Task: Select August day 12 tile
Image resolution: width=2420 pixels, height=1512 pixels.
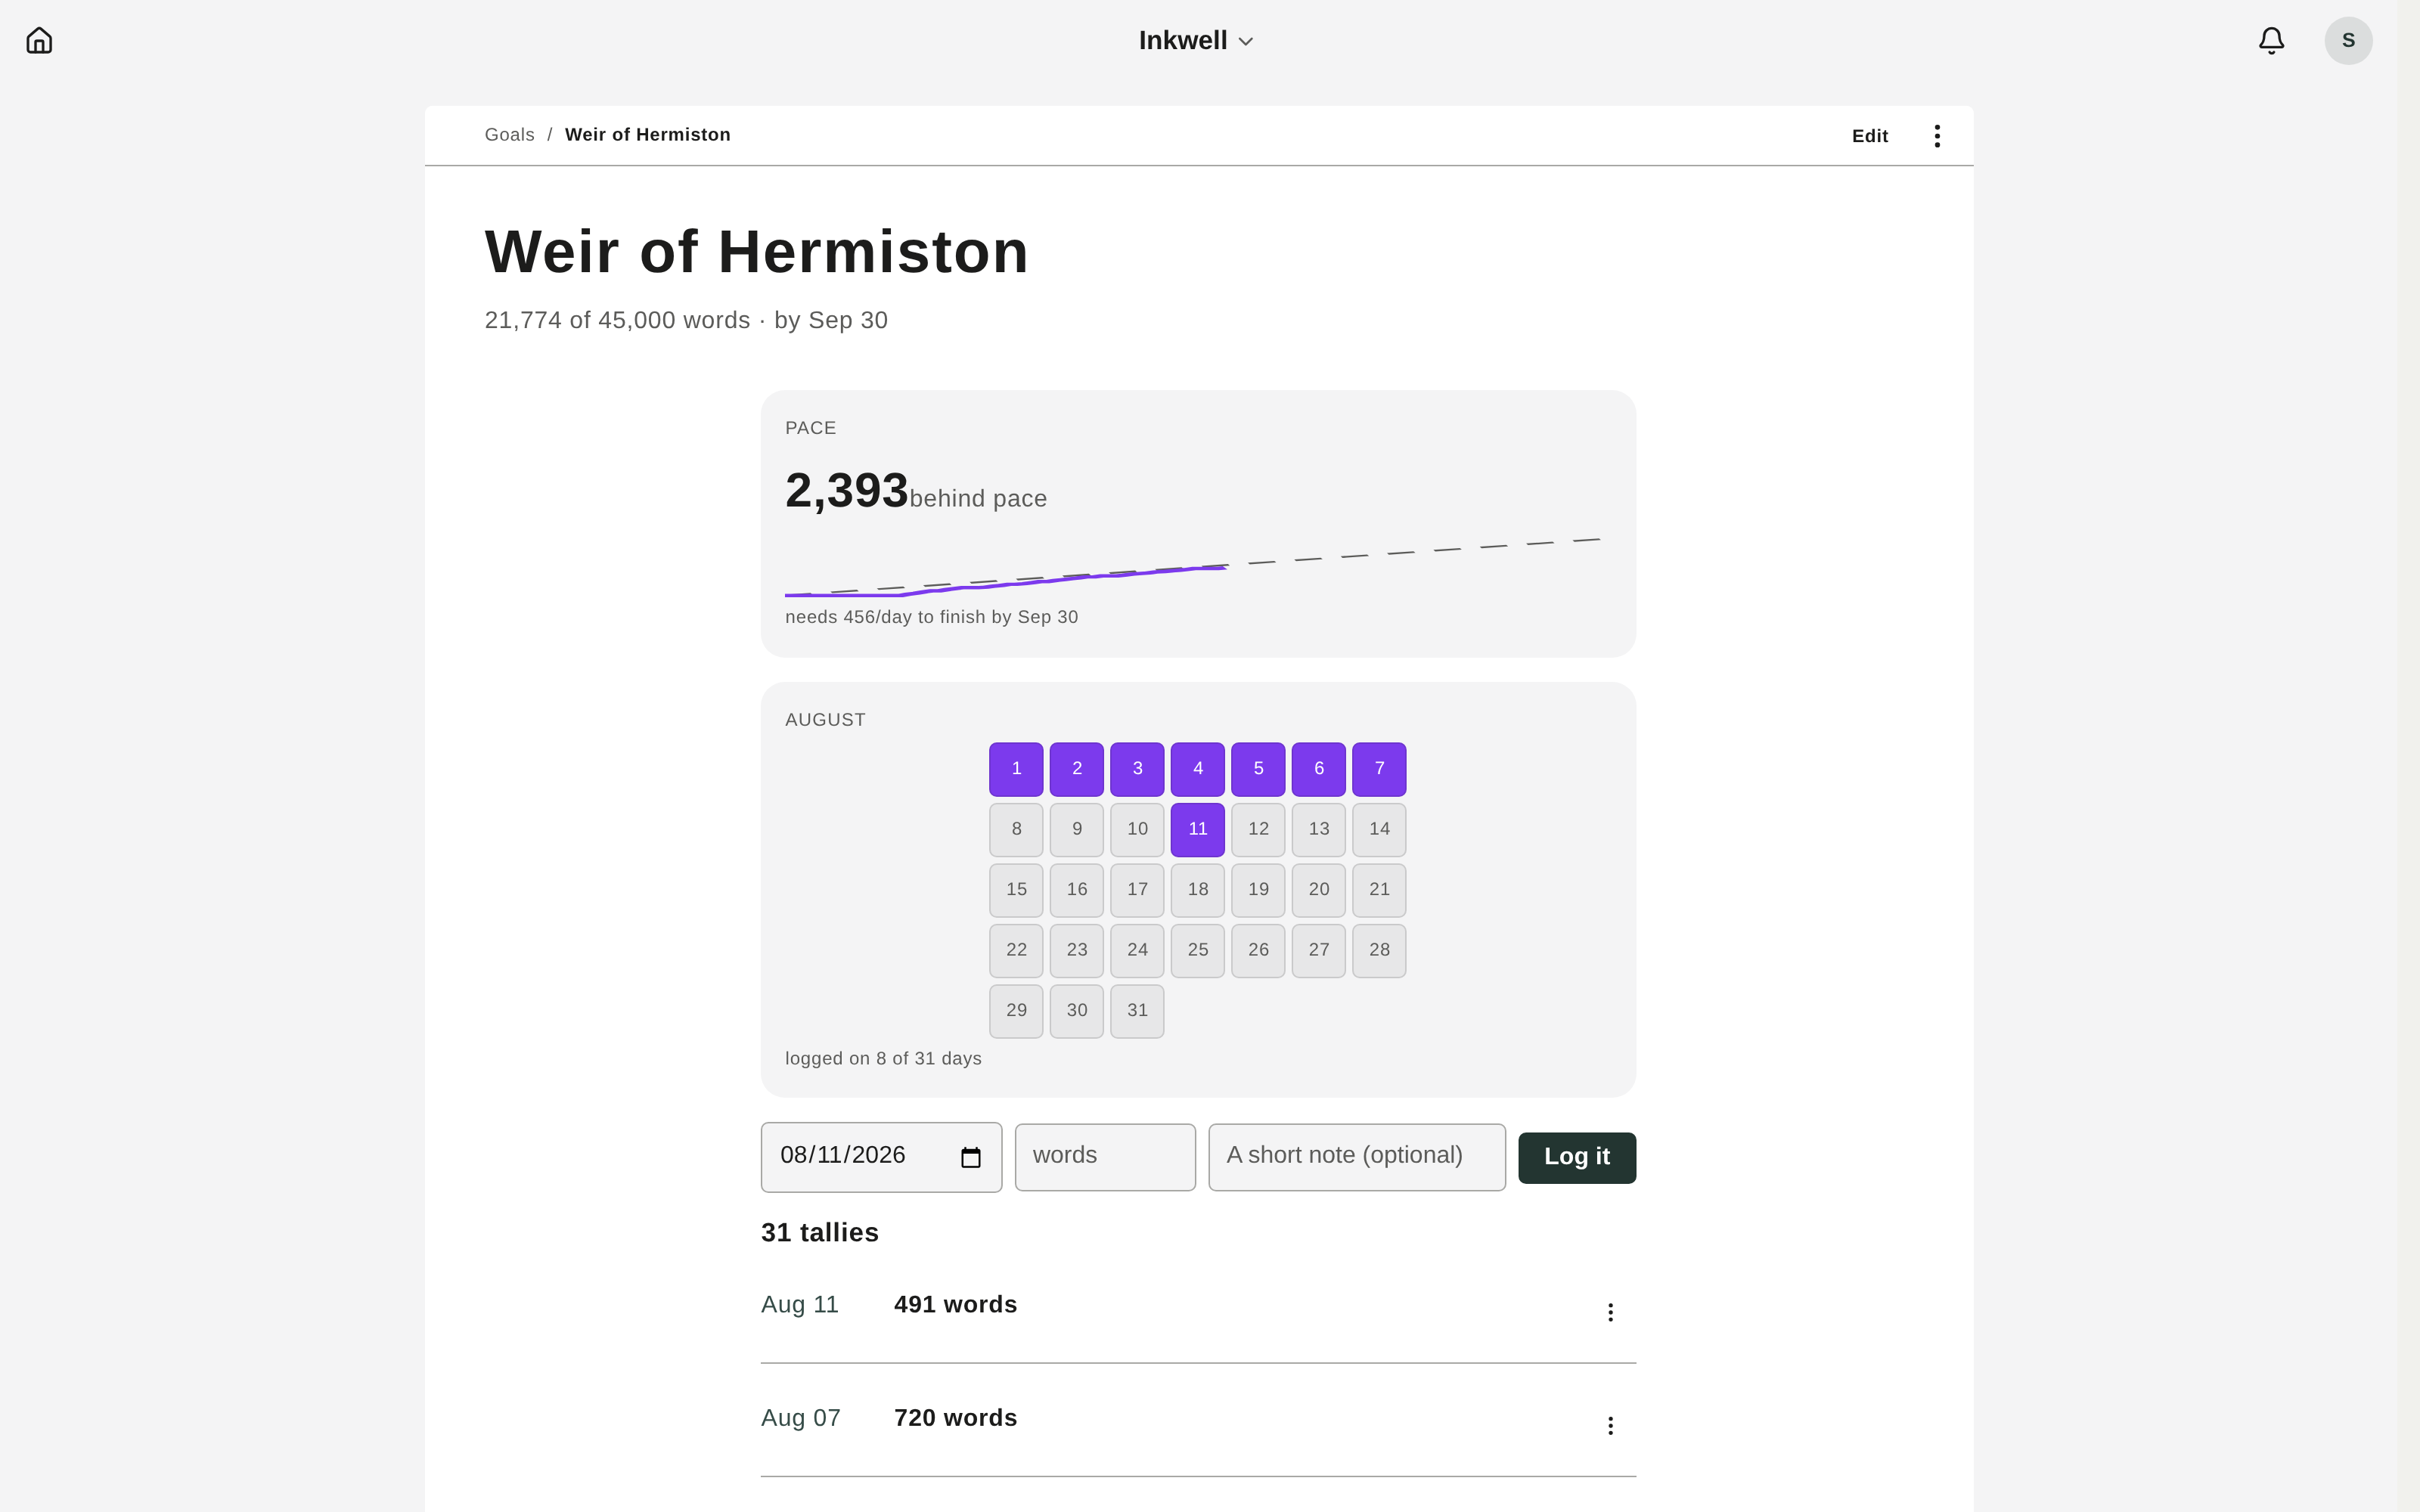Action: [x=1258, y=829]
